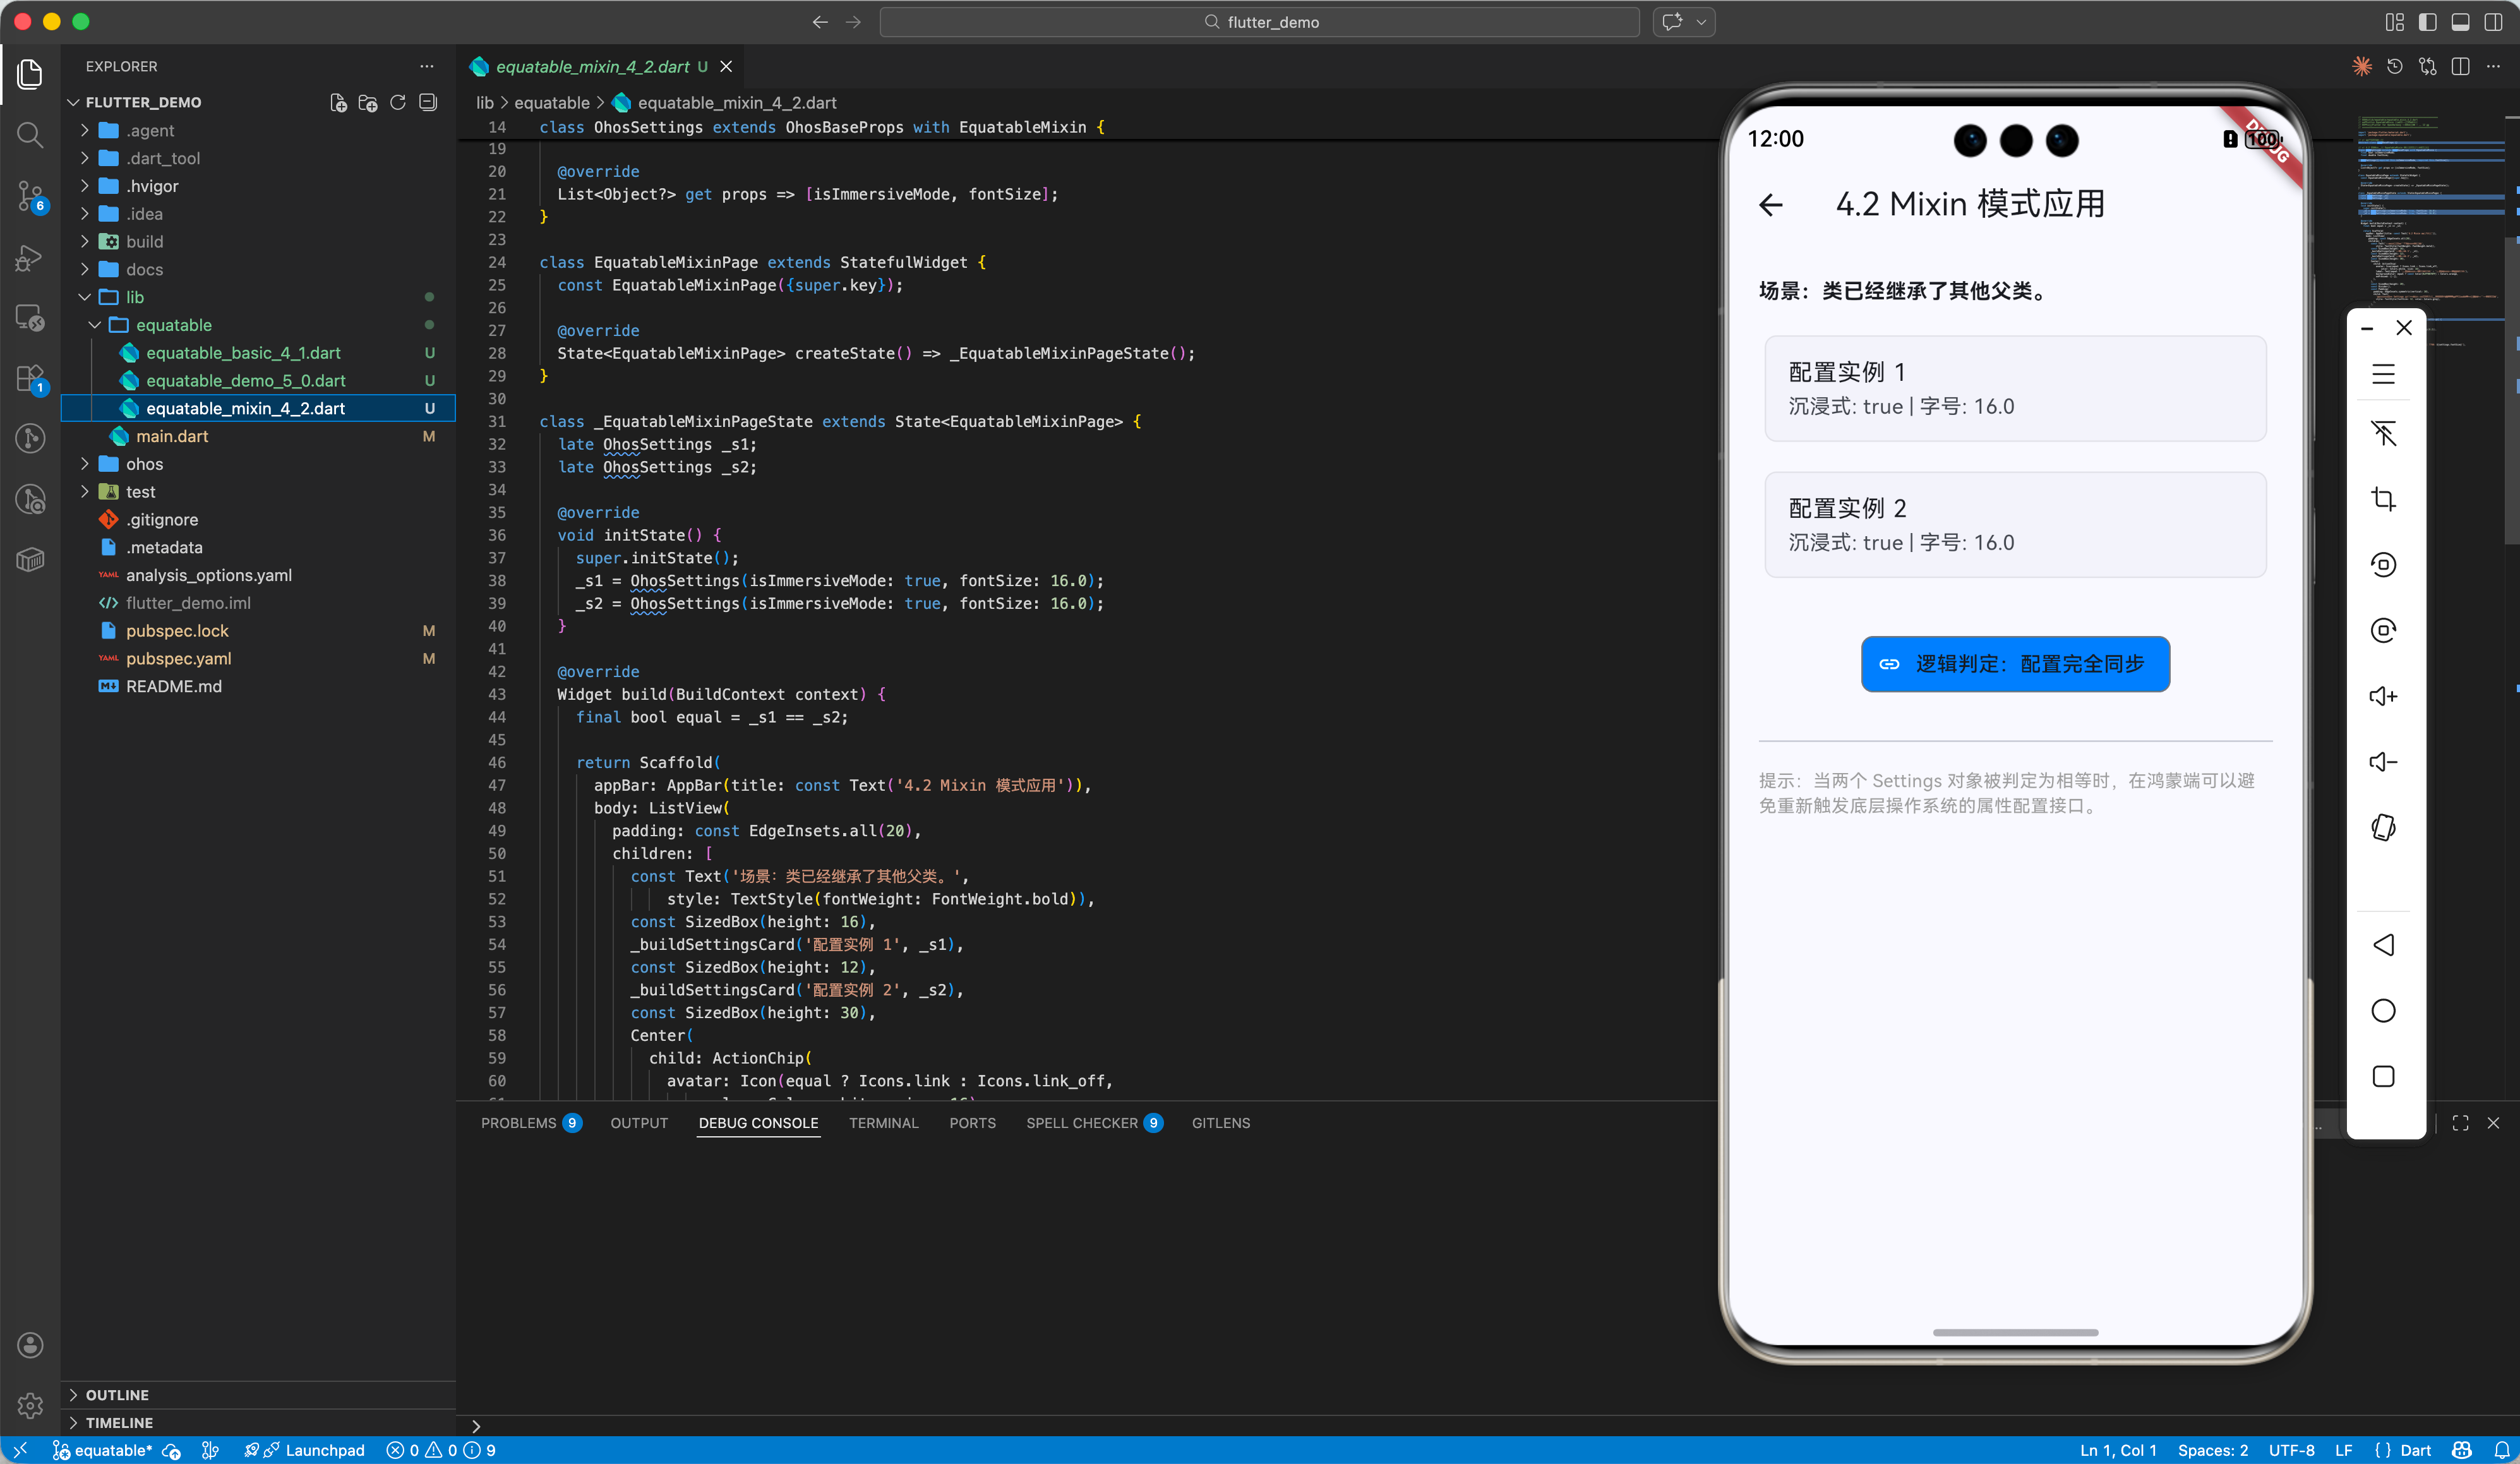Viewport: 2520px width, 1464px height.
Task: Open the Search view in activity bar
Action: coord(30,134)
